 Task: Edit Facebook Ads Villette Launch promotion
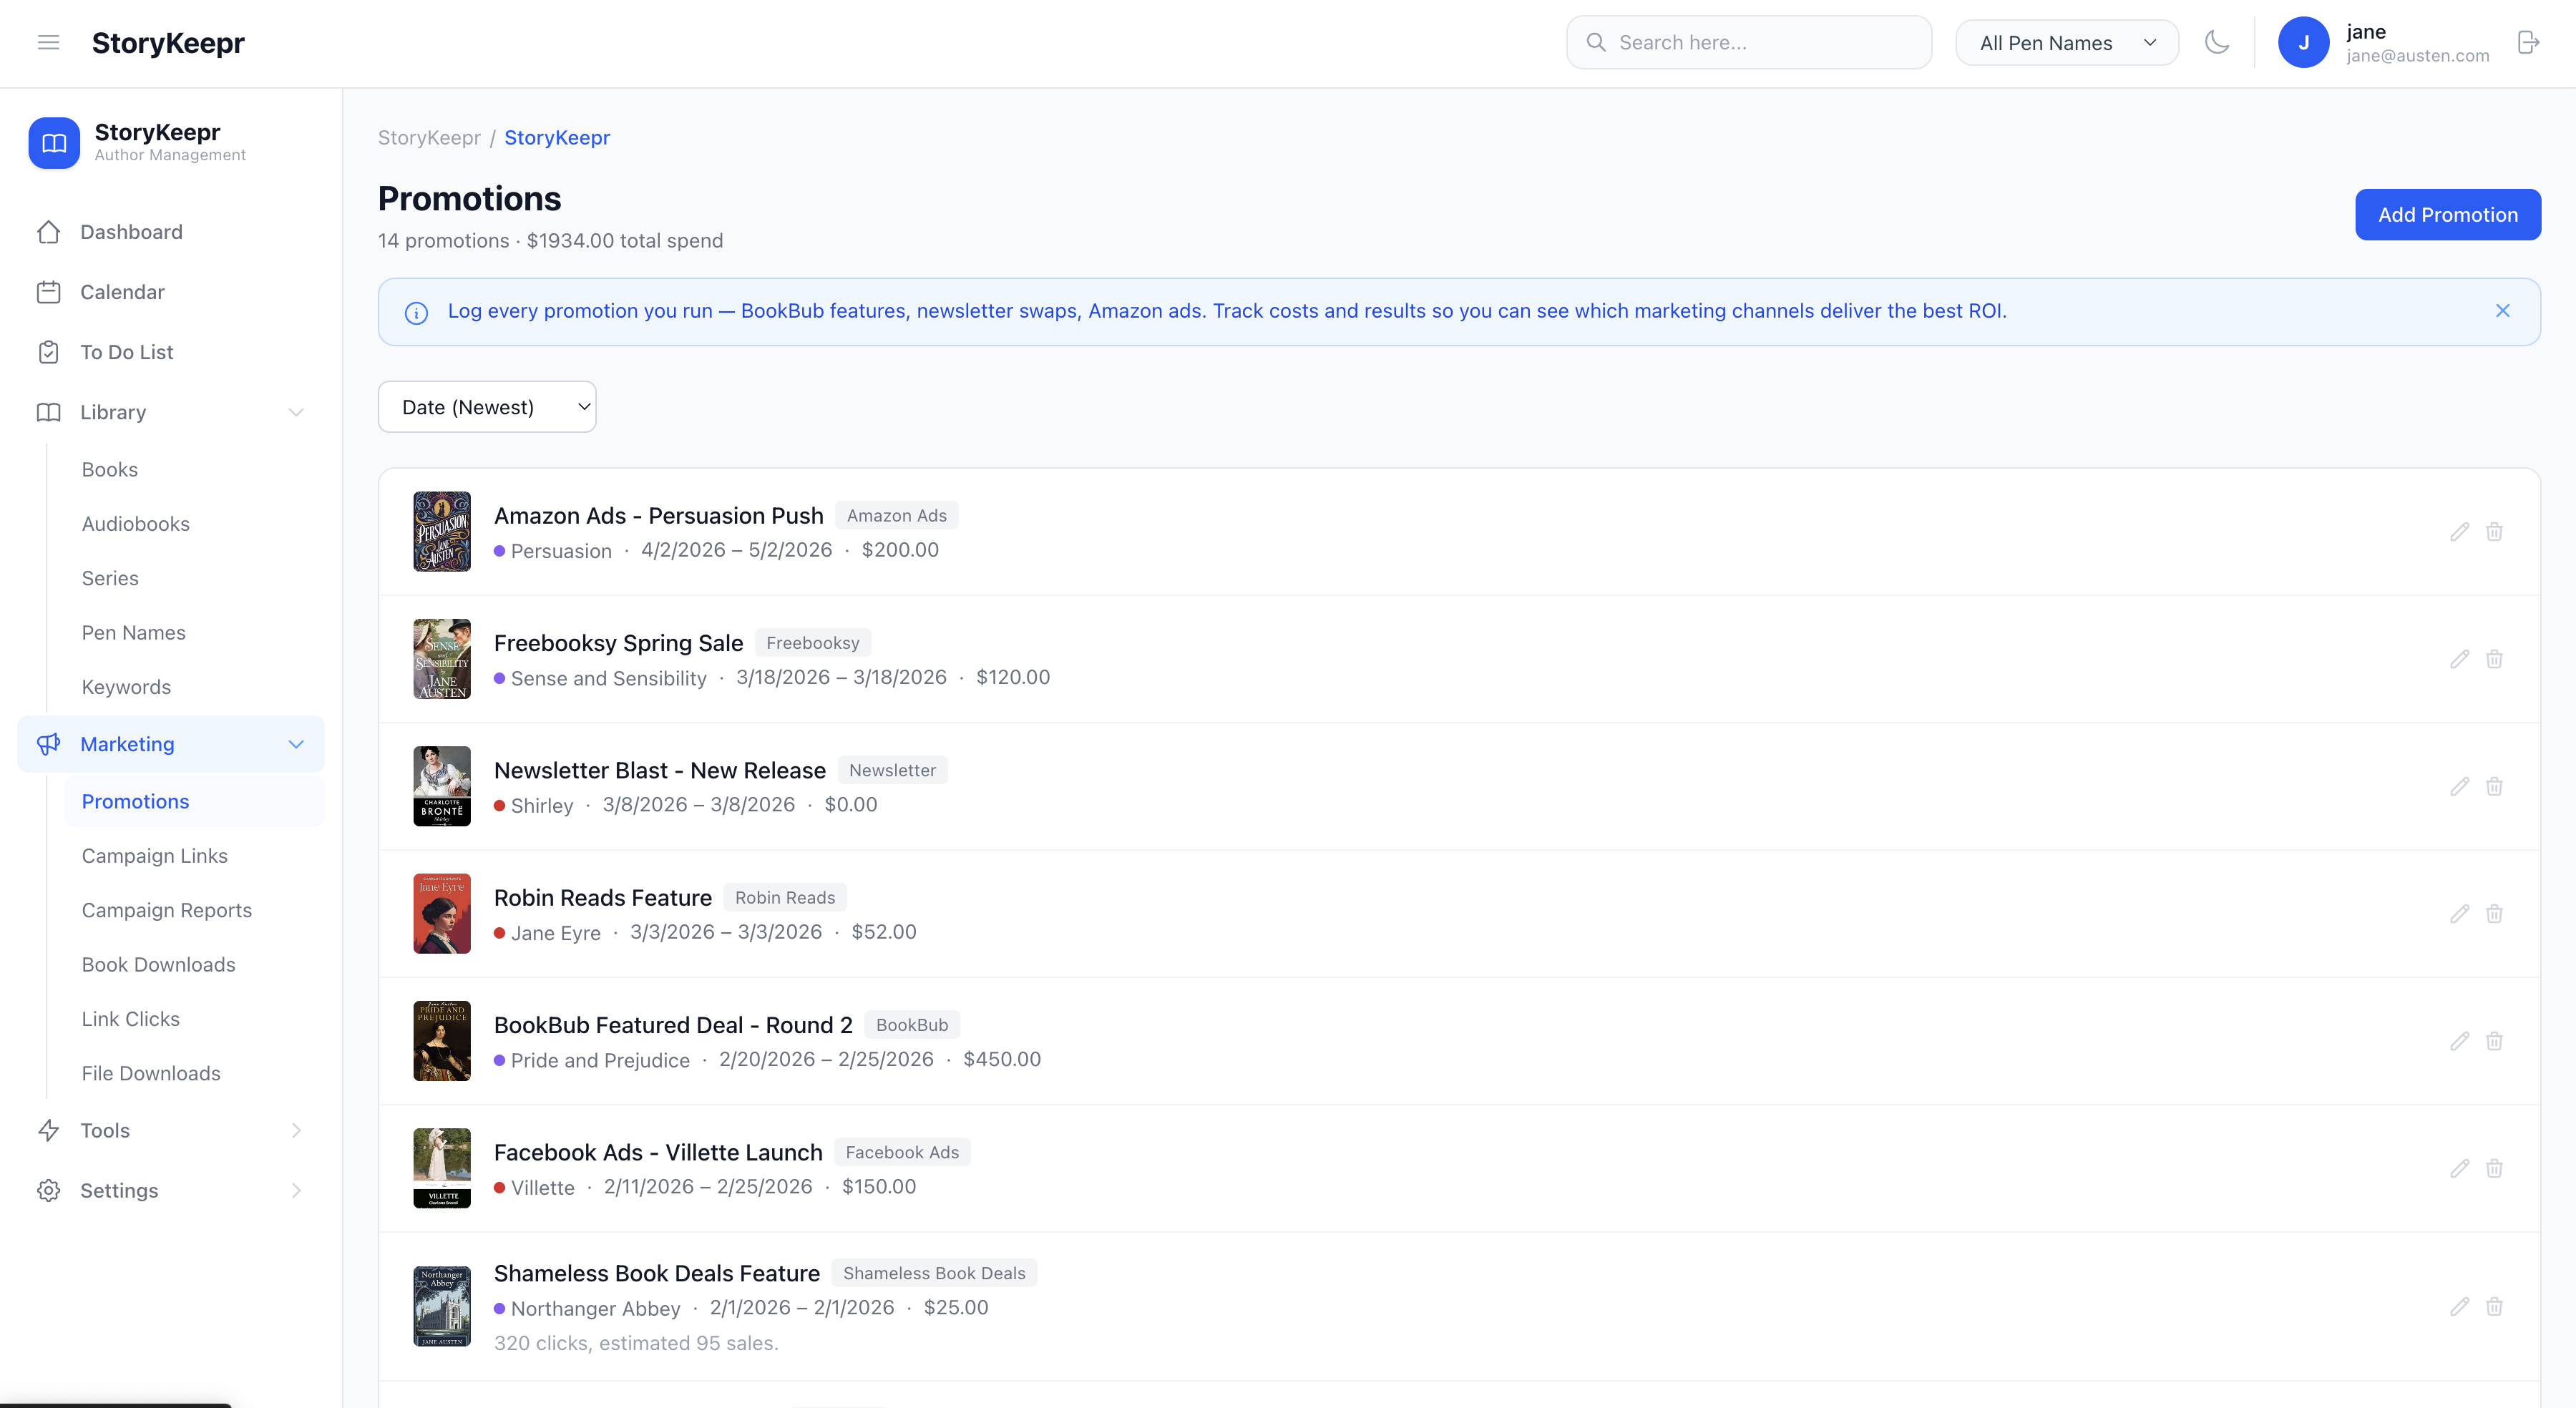2459,1168
